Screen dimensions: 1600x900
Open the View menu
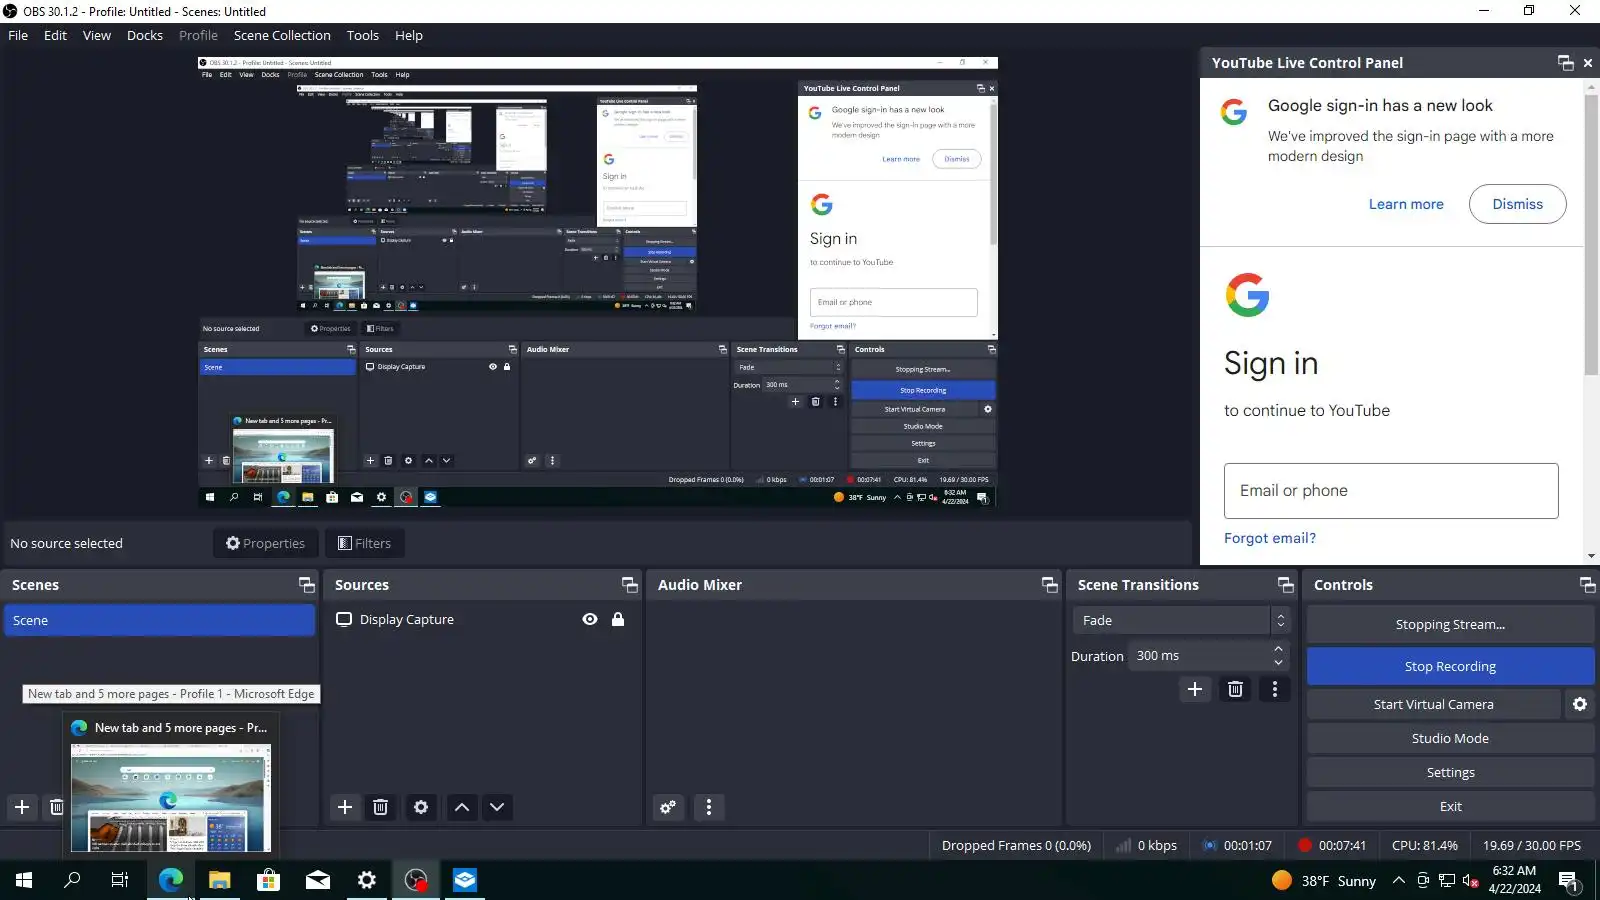(x=97, y=35)
